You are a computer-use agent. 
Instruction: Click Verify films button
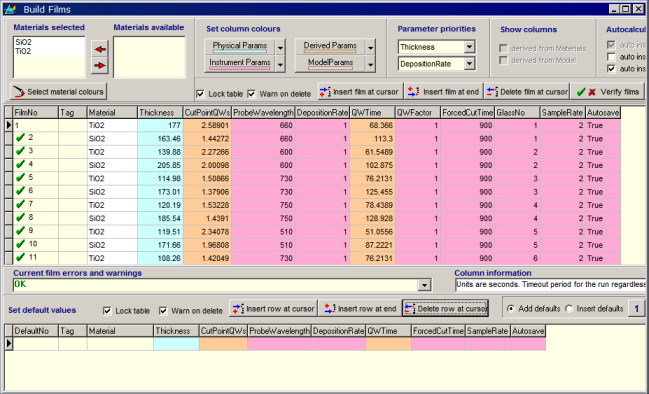click(x=608, y=91)
